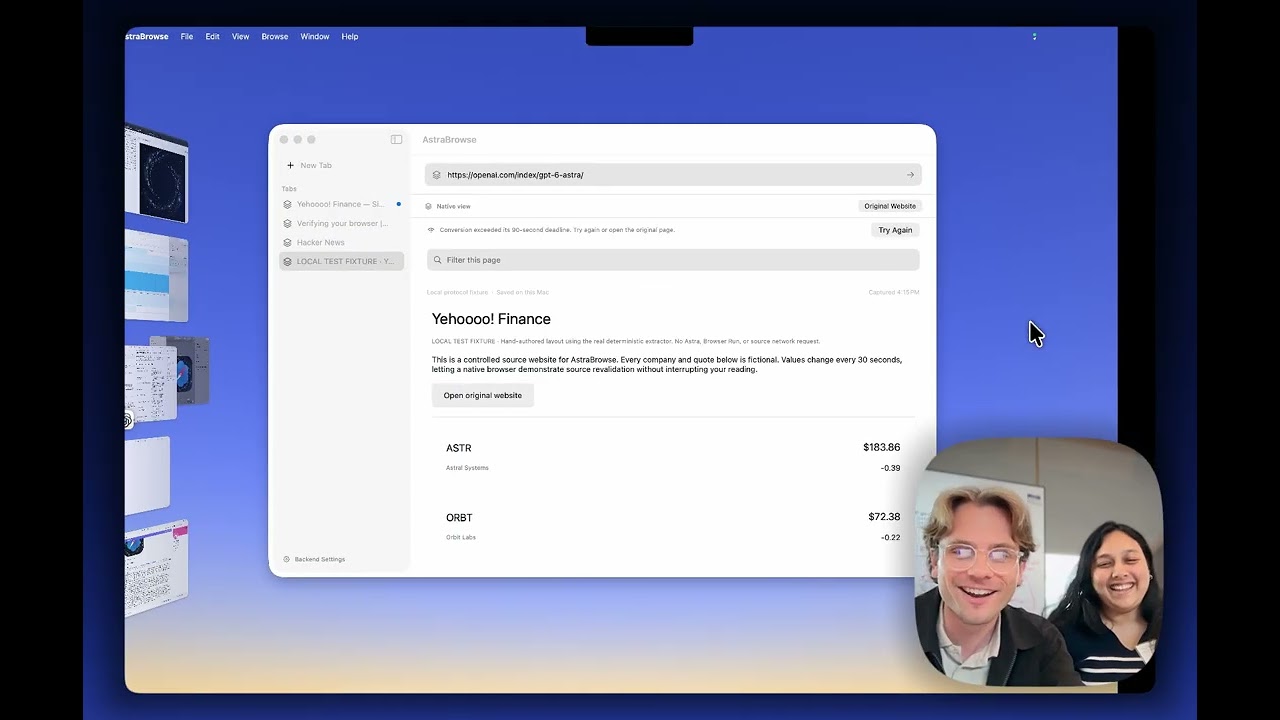The width and height of the screenshot is (1280, 720).
Task: Click the URL address field
Action: point(673,175)
